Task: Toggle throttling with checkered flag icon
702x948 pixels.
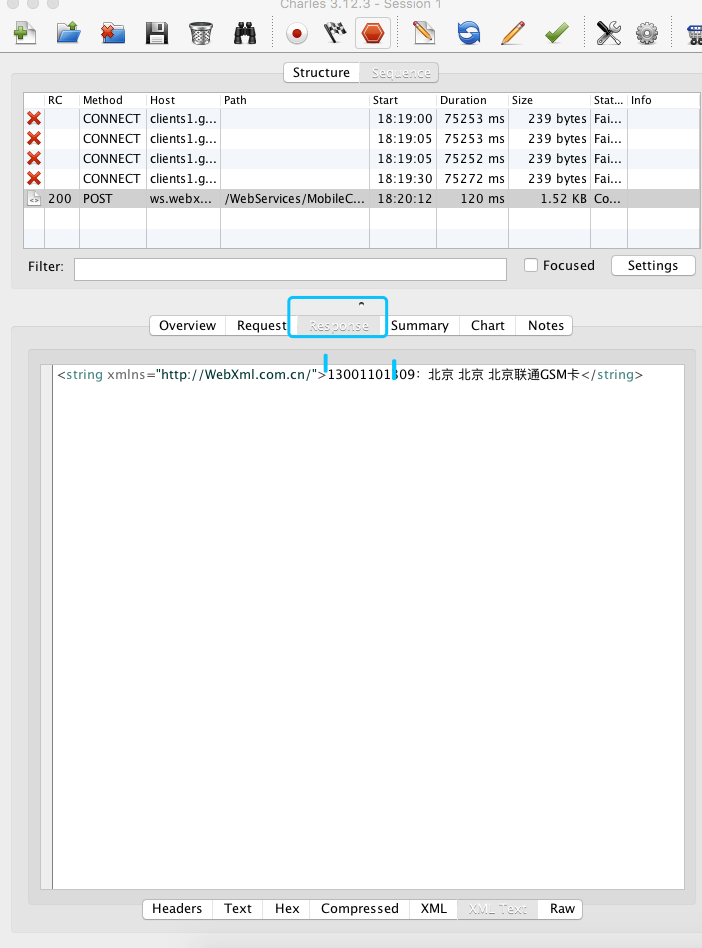Action: 334,33
